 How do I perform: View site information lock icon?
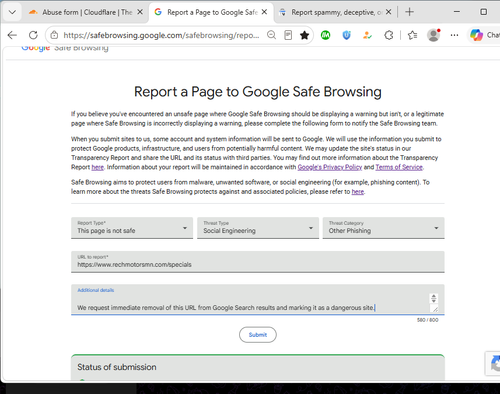click(54, 35)
